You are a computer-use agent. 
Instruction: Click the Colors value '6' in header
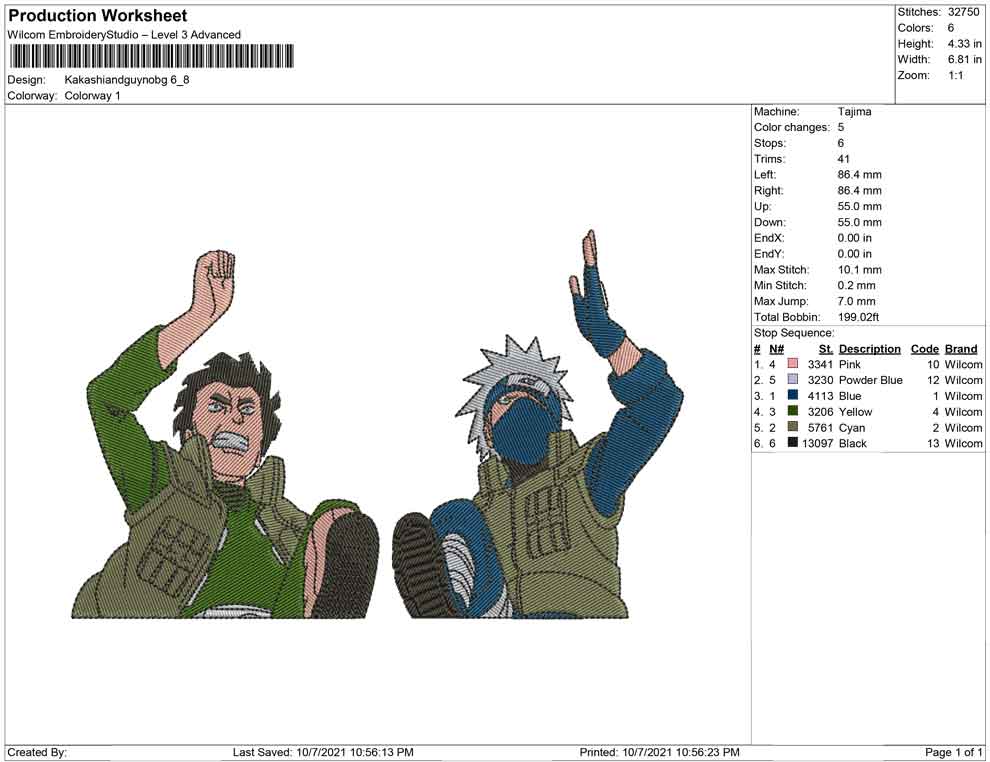[x=950, y=28]
